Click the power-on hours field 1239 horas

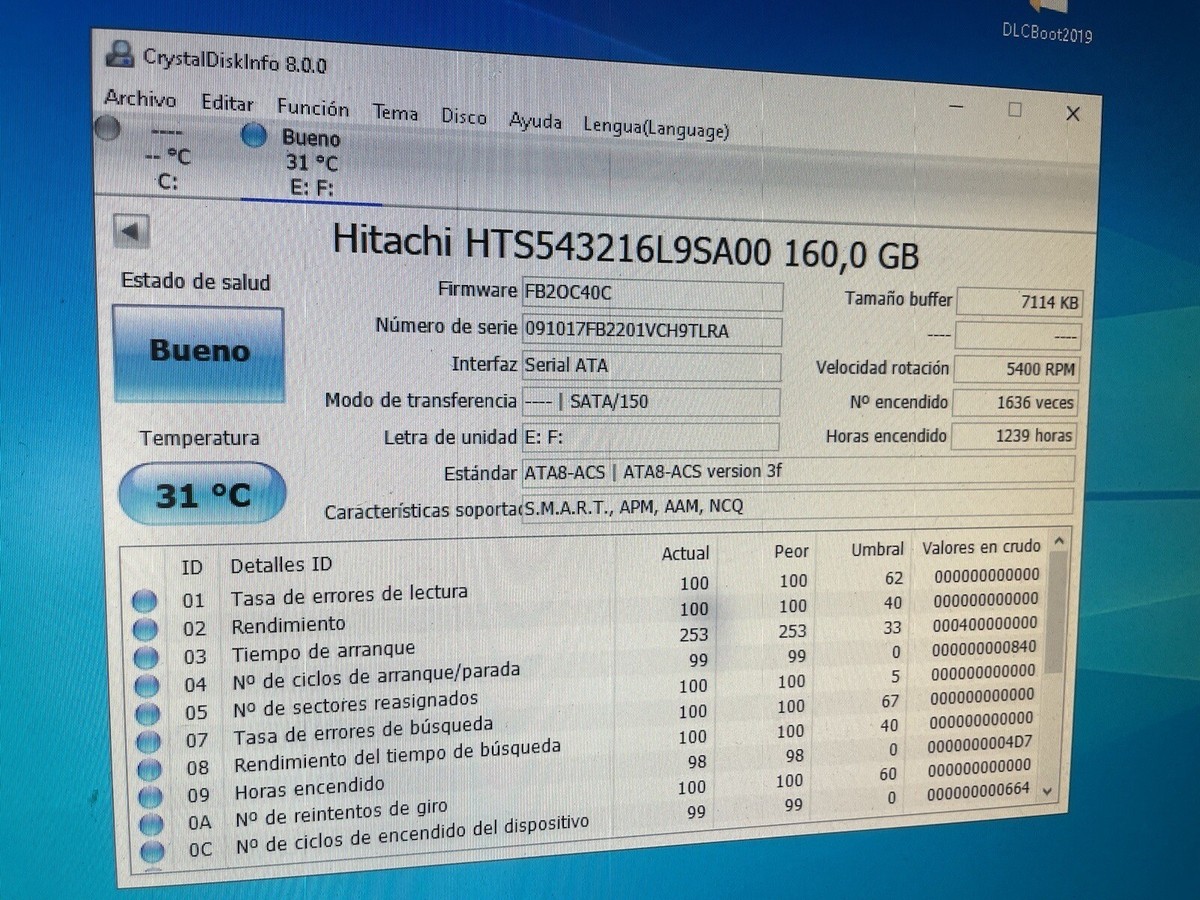click(x=1013, y=436)
